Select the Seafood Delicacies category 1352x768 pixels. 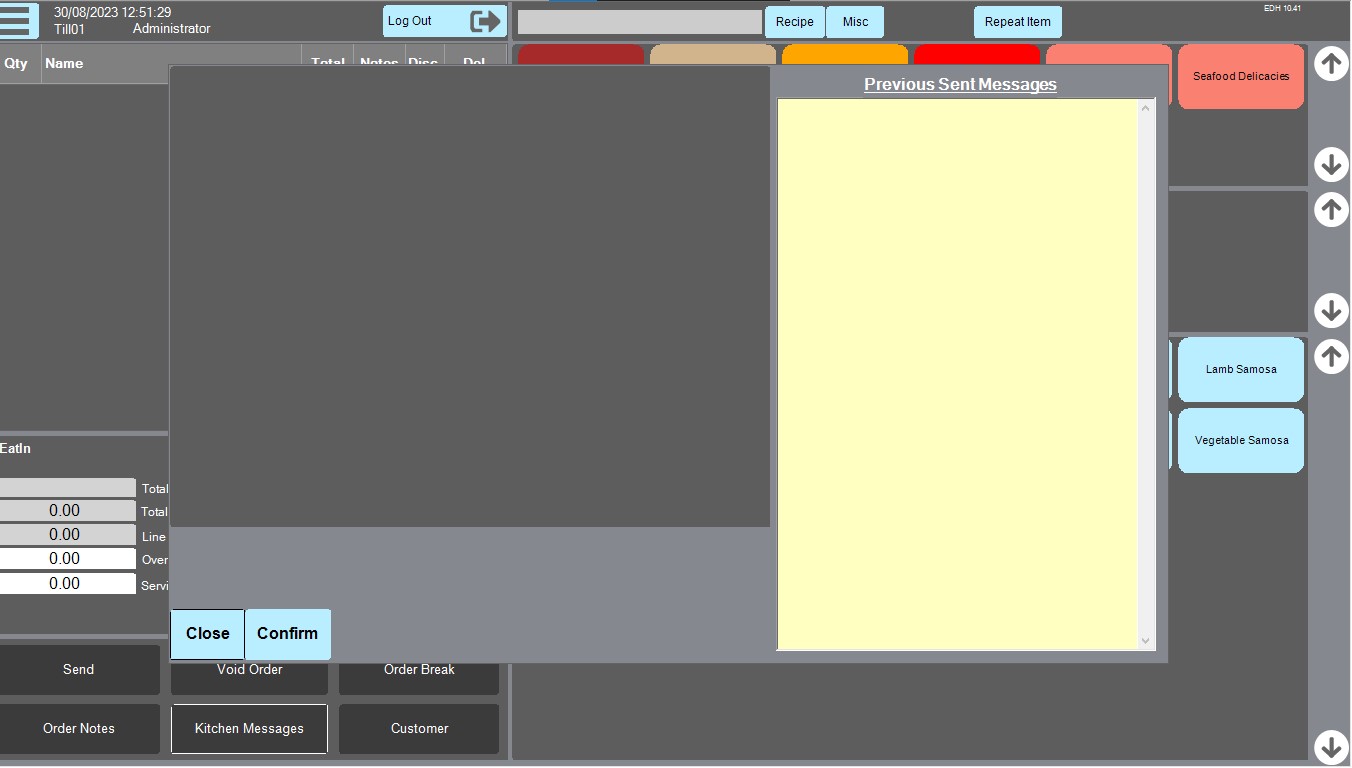[1240, 76]
